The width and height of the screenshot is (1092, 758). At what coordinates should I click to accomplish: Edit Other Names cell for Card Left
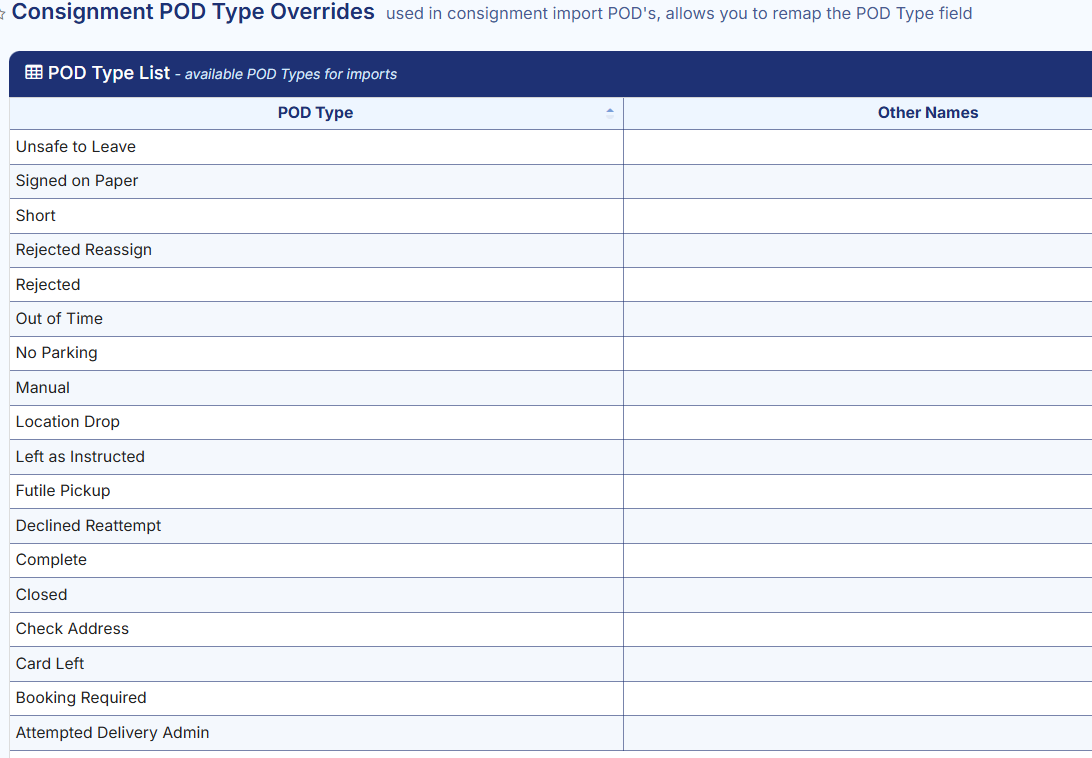(x=857, y=664)
